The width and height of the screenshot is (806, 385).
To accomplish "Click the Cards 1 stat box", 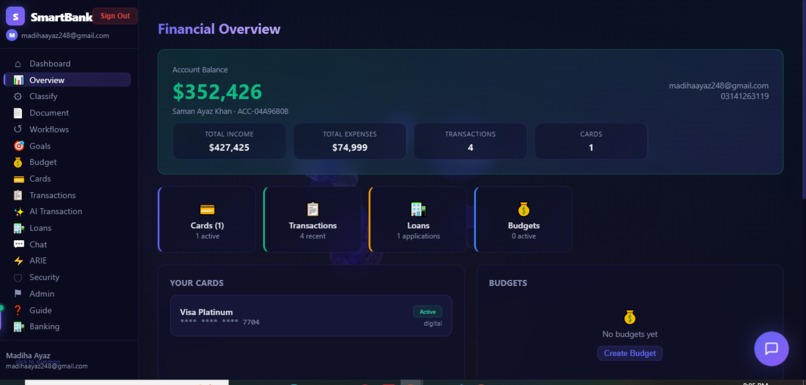I will pyautogui.click(x=591, y=141).
